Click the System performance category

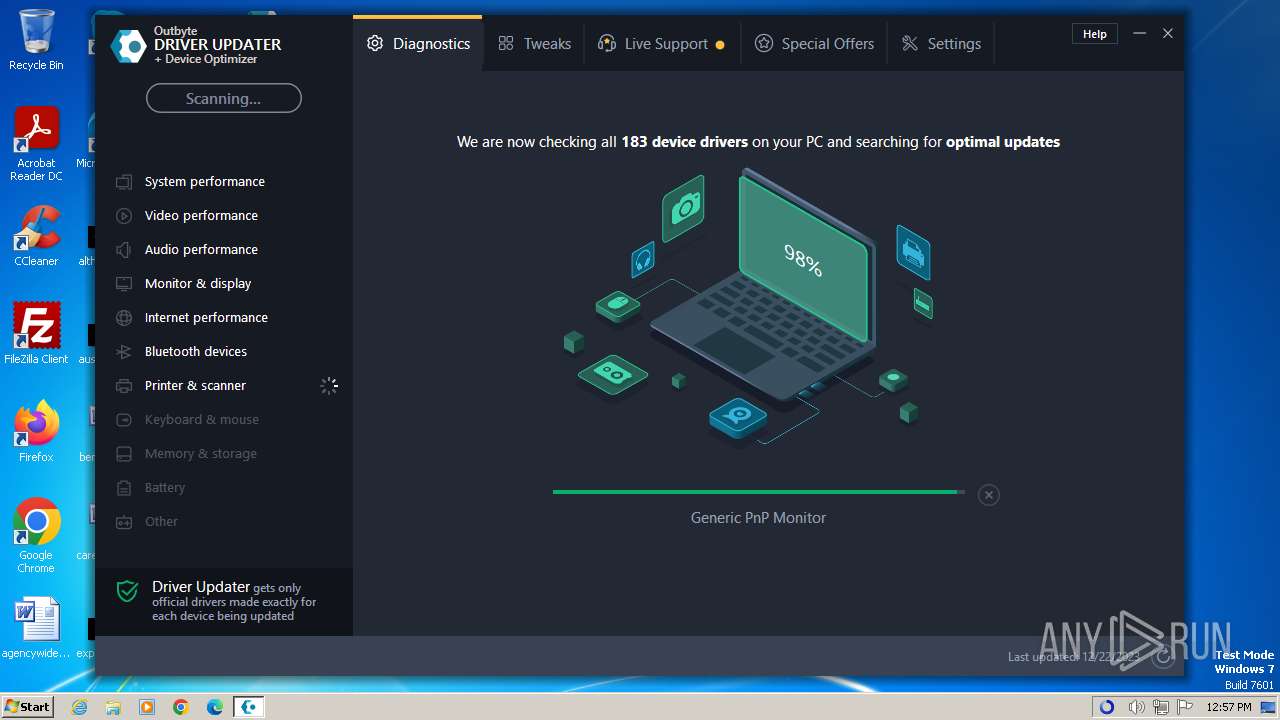[x=205, y=182]
